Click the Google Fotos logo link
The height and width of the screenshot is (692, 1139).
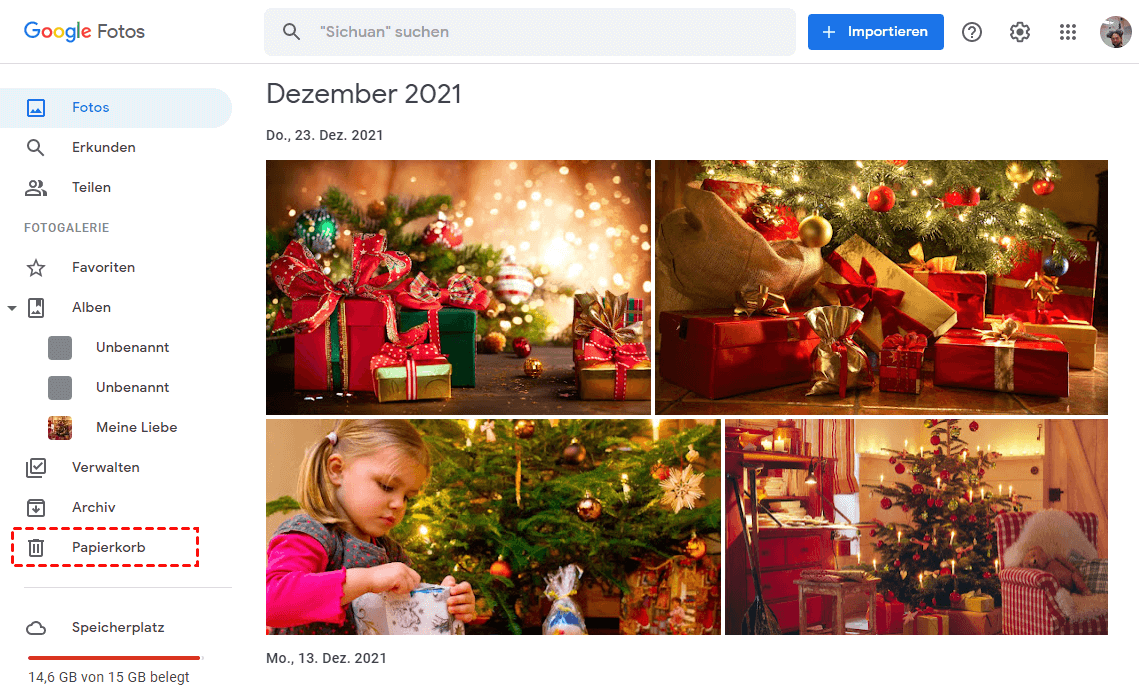point(84,31)
